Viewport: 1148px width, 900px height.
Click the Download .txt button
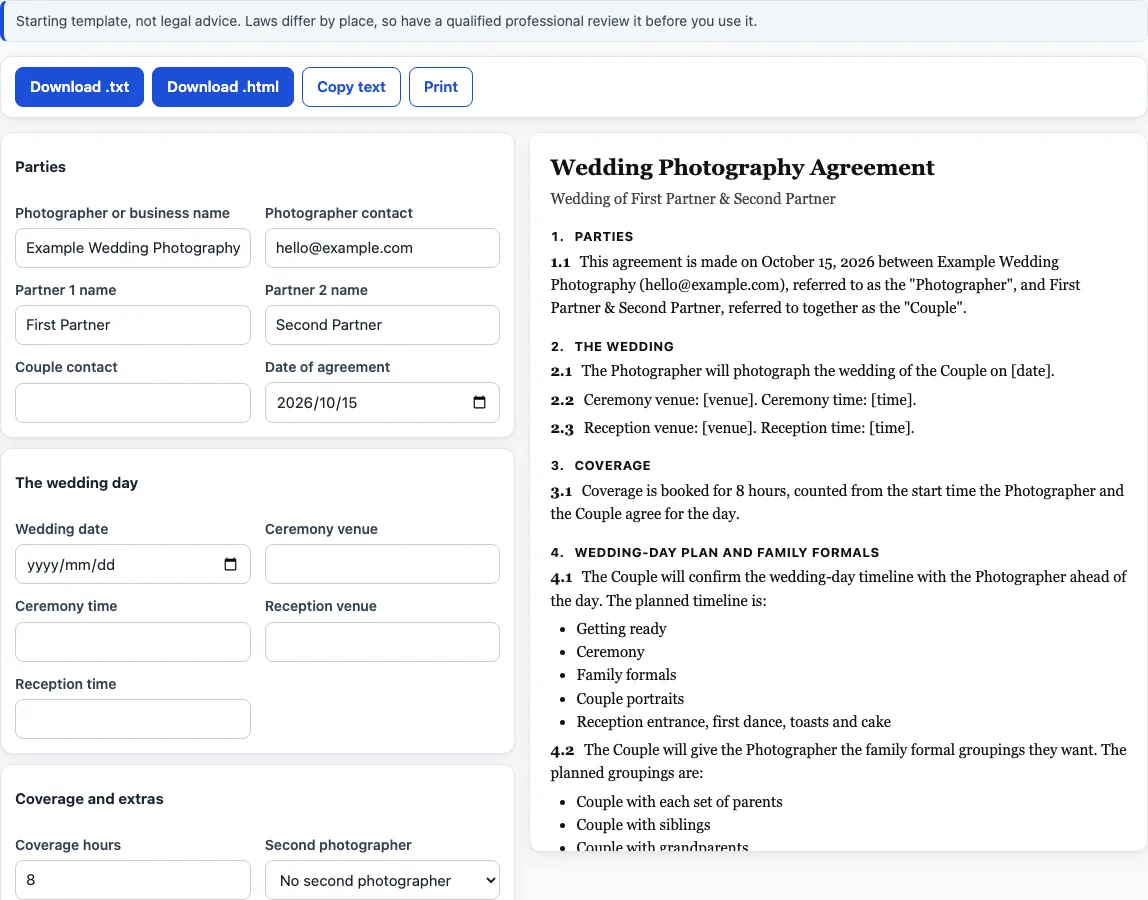(x=79, y=86)
